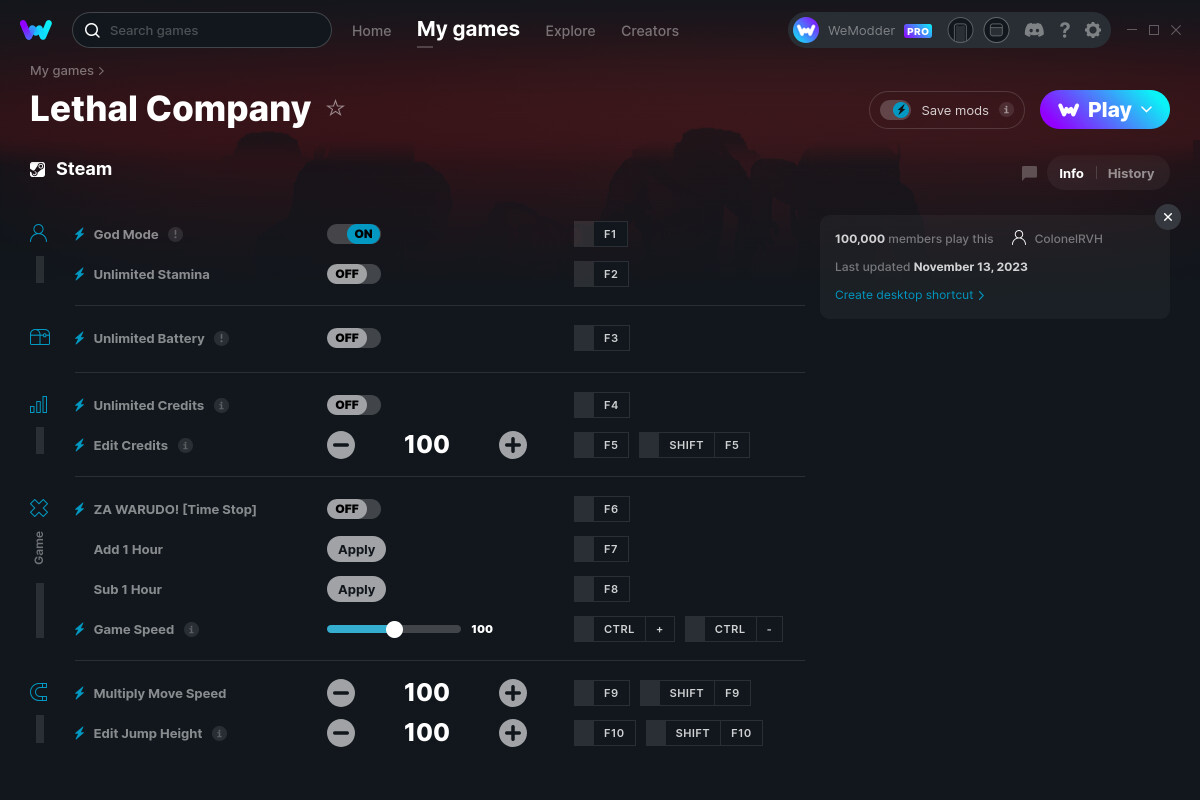Click the WeMod logo icon

pos(36,30)
